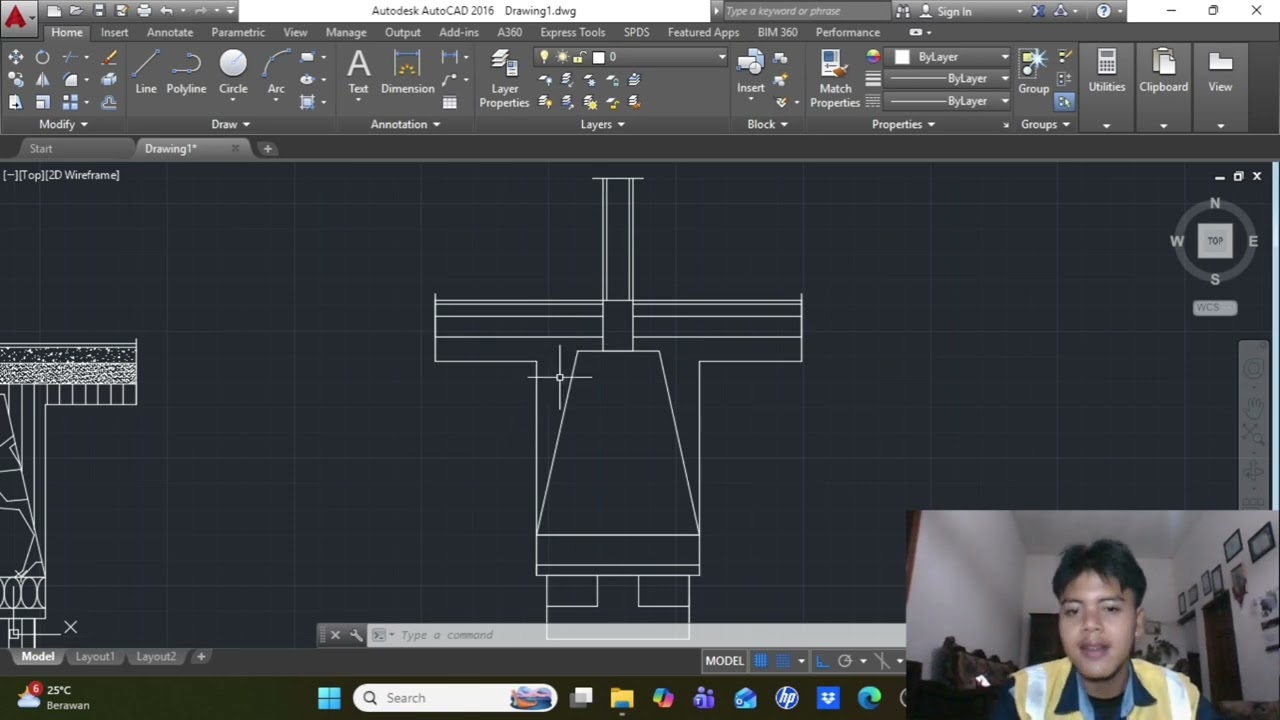Click the Stretch tool icon
The height and width of the screenshot is (720, 1280).
pos(16,102)
